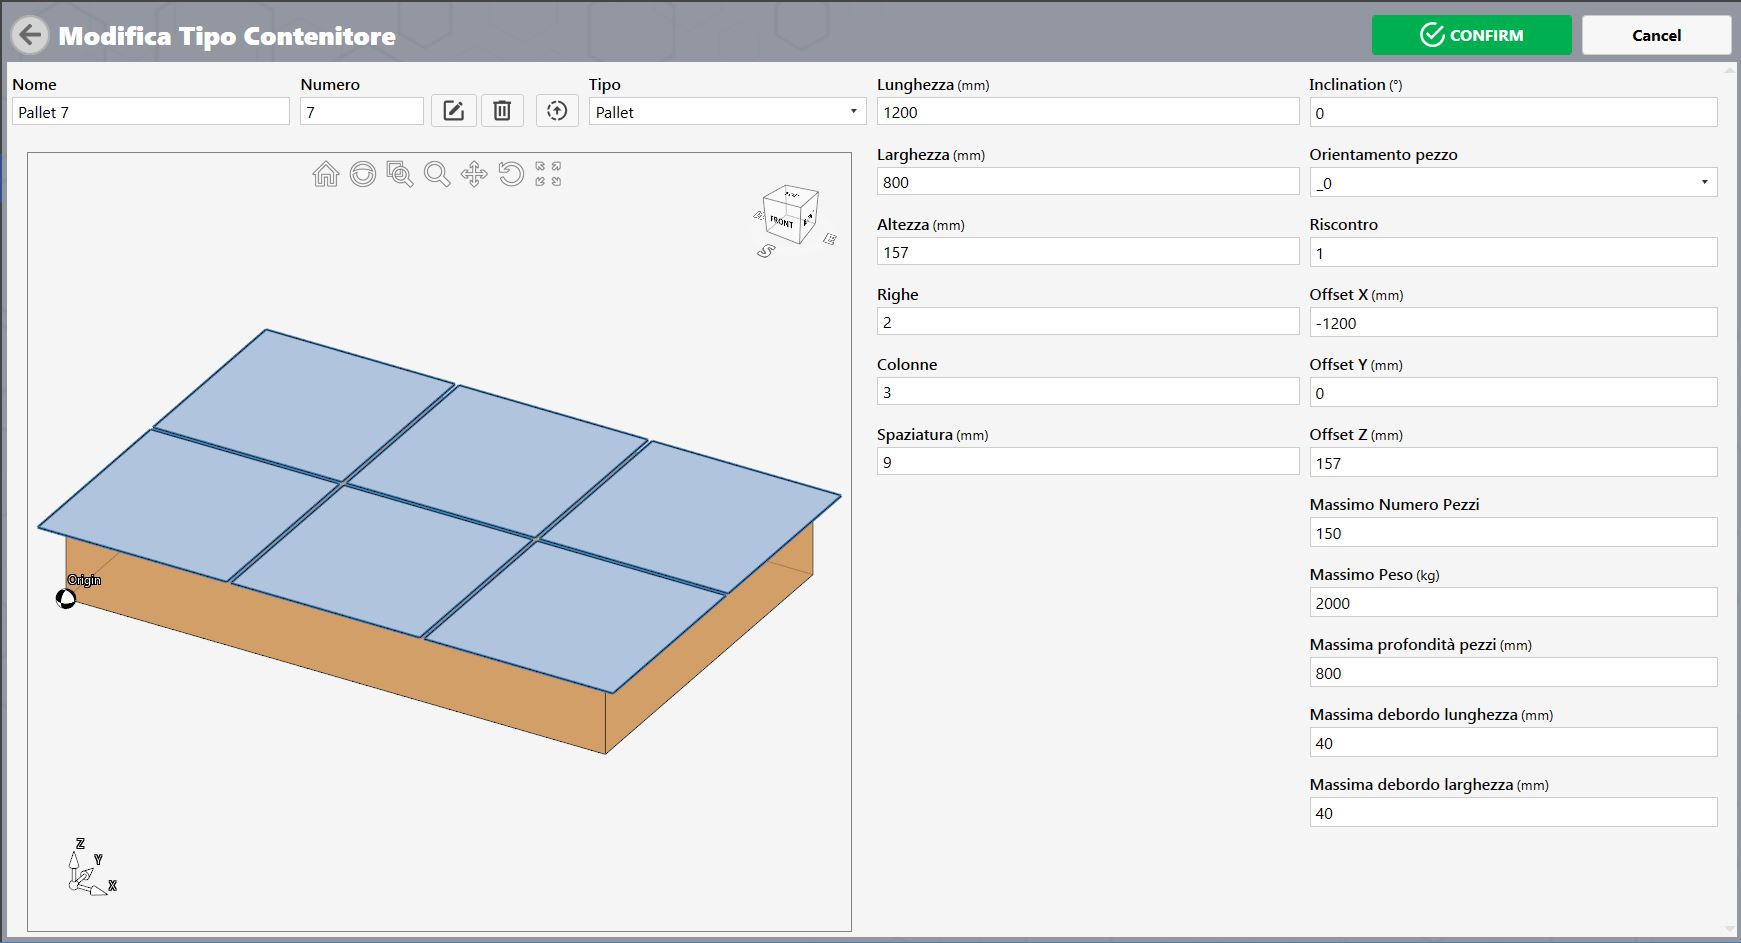
Task: Click the Riscontro input field
Action: pyautogui.click(x=1513, y=252)
